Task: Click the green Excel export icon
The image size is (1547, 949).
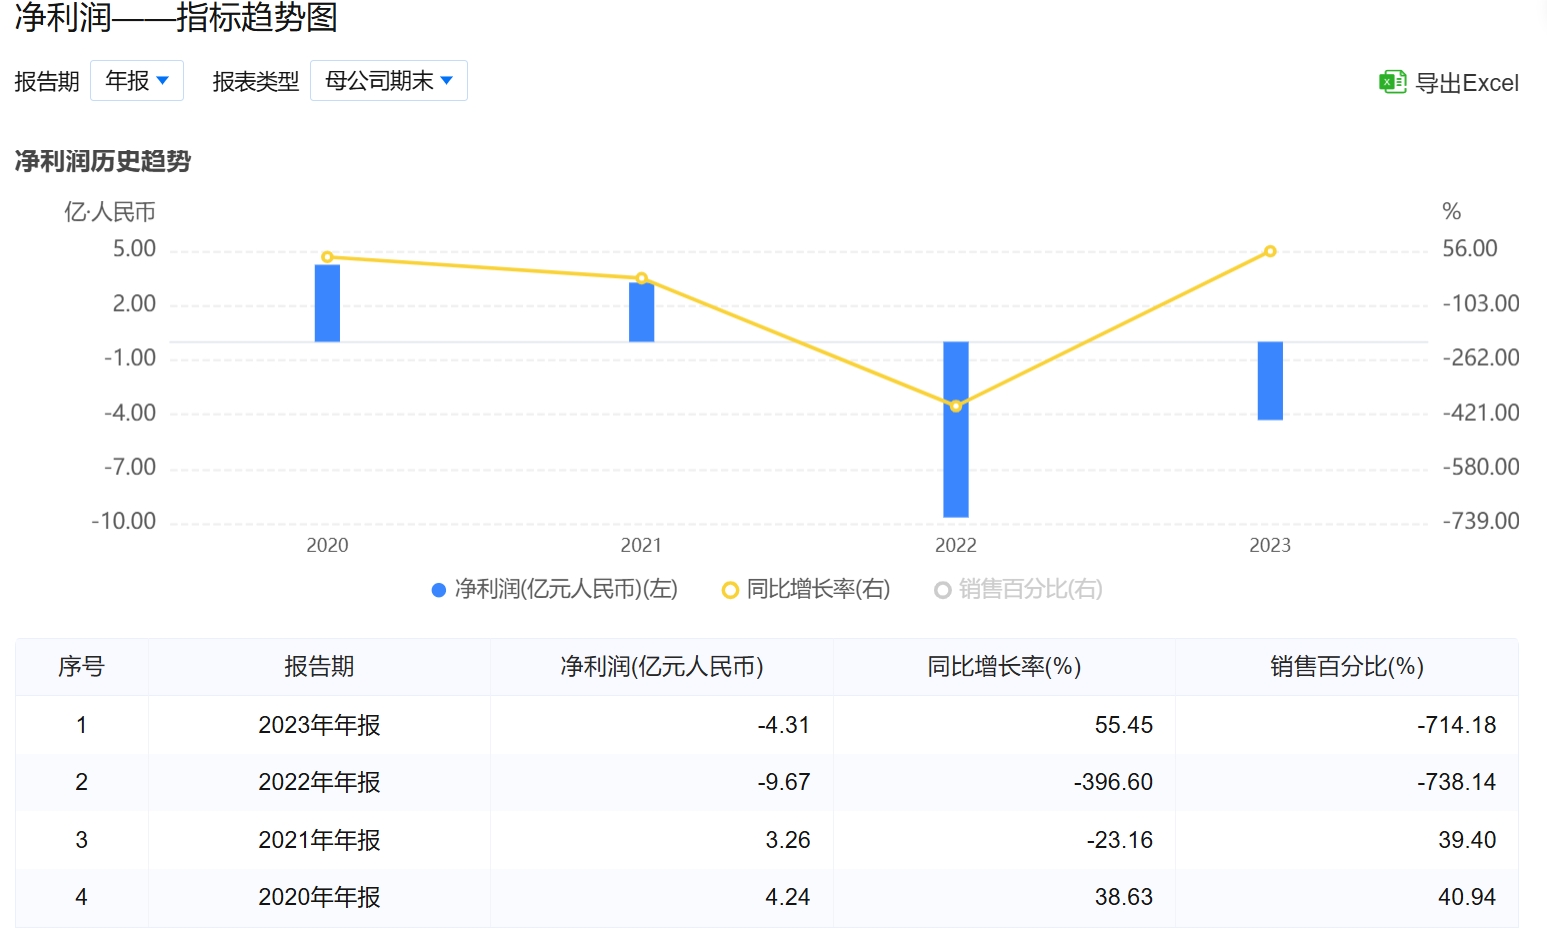Action: [1392, 82]
